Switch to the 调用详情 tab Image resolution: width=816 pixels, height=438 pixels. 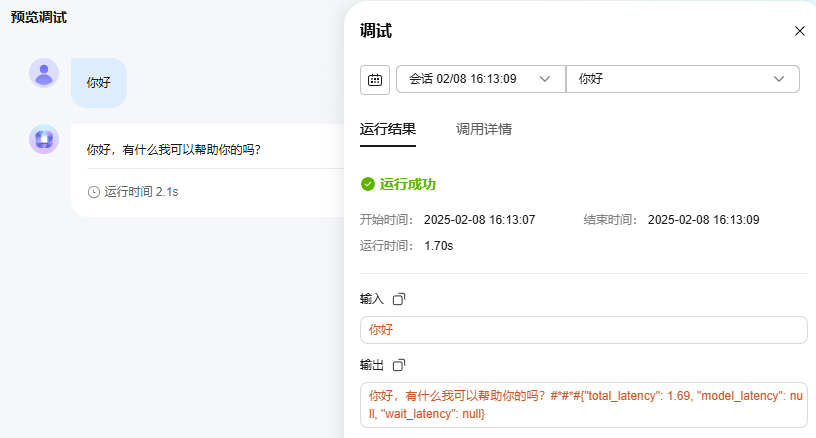tap(484, 129)
